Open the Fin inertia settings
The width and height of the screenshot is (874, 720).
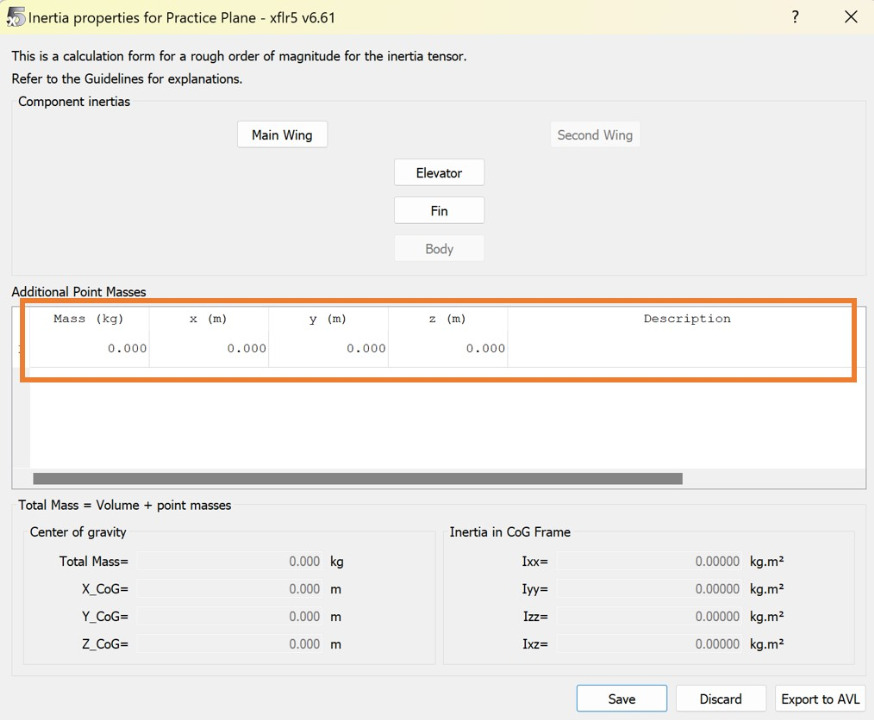pyautogui.click(x=439, y=211)
